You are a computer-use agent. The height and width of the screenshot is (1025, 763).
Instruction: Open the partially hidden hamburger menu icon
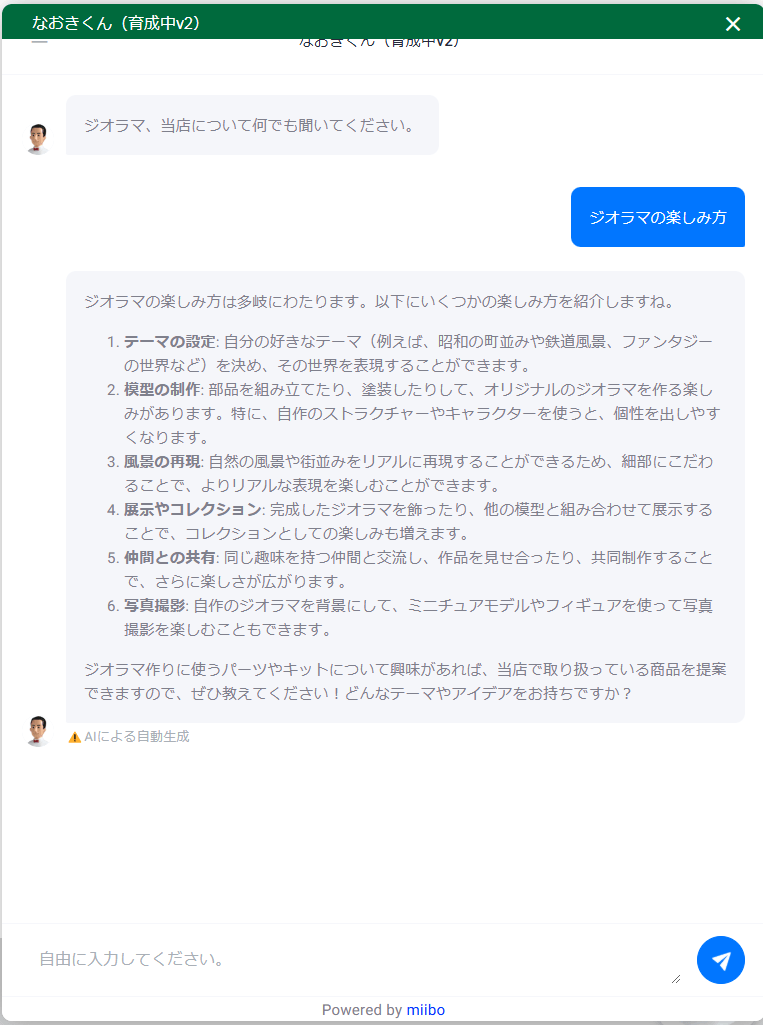pyautogui.click(x=39, y=43)
